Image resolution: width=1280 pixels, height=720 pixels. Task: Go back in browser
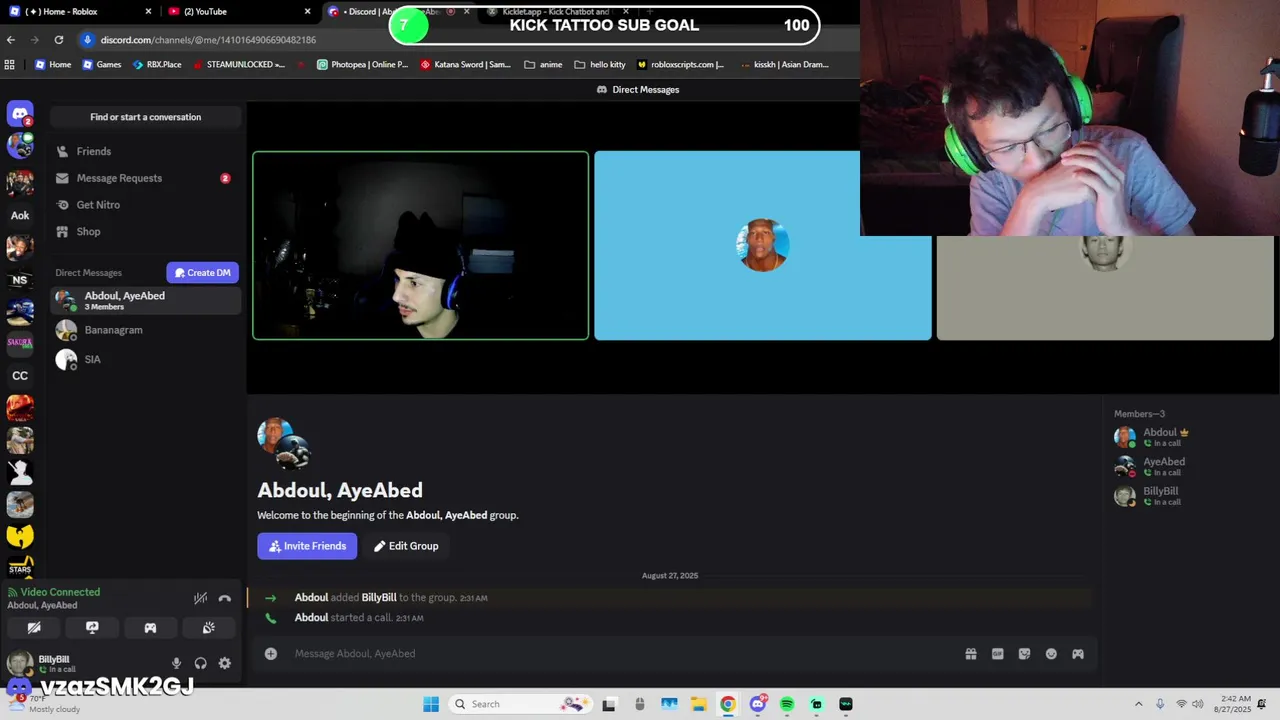pos(11,40)
